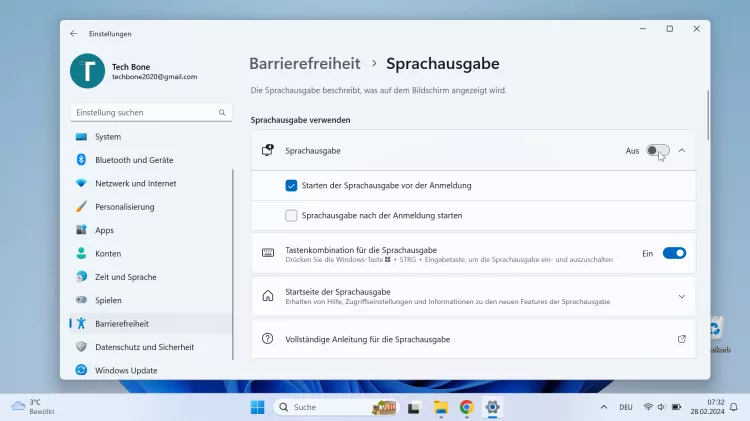Click the Spielen controller icon

point(81,300)
